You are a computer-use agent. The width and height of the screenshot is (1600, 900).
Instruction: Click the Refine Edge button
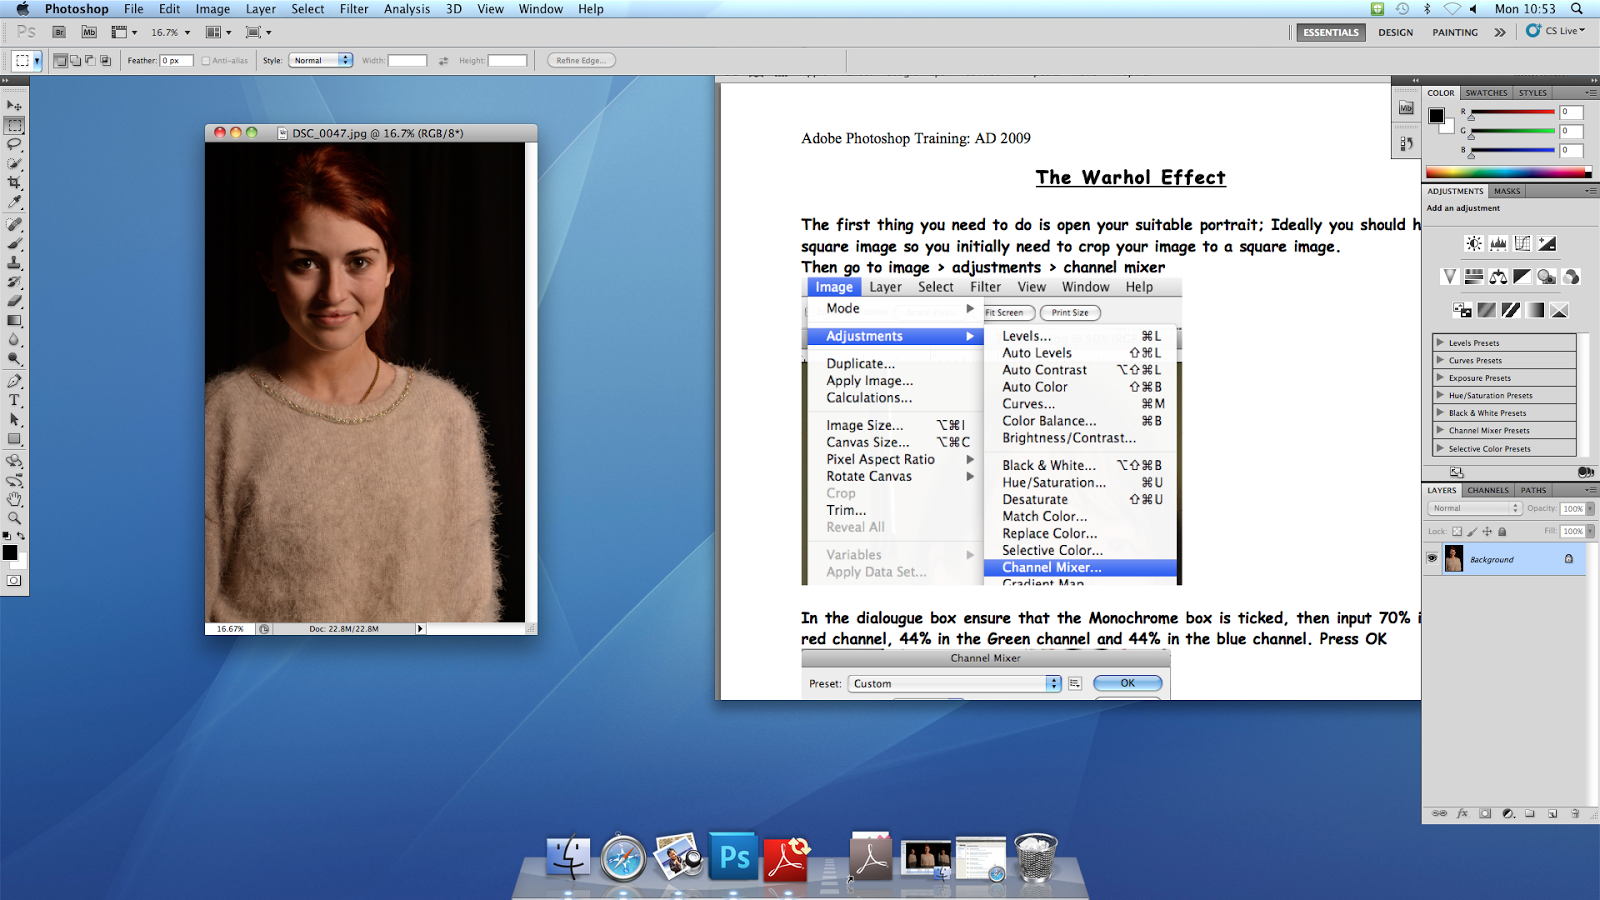[x=581, y=61]
